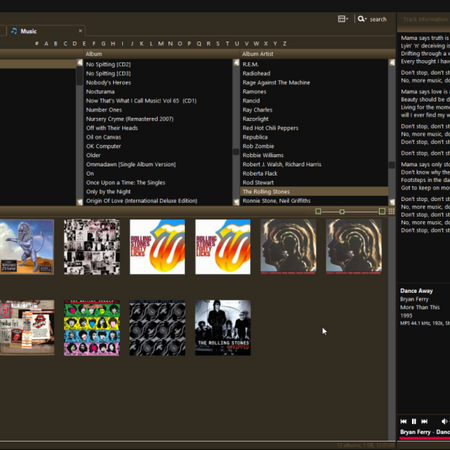Pause the playing track
The image size is (450, 450).
pyautogui.click(x=414, y=421)
